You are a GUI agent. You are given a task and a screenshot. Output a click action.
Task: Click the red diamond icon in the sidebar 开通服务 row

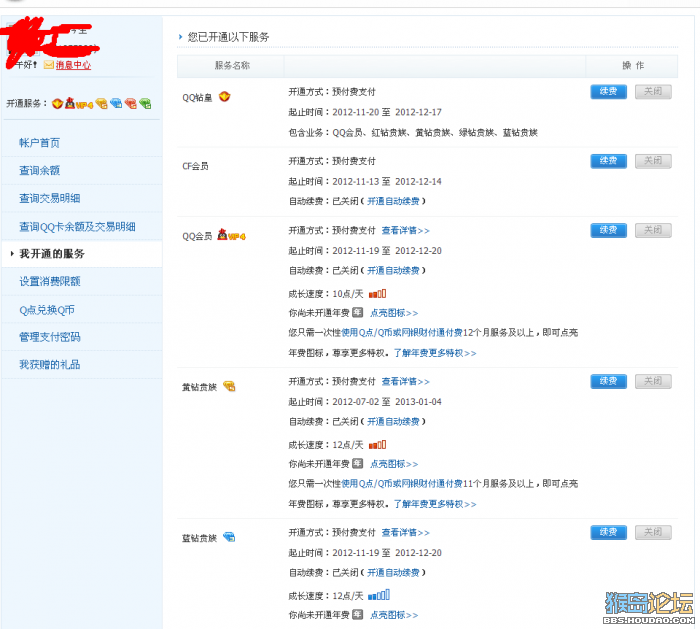[x=130, y=104]
